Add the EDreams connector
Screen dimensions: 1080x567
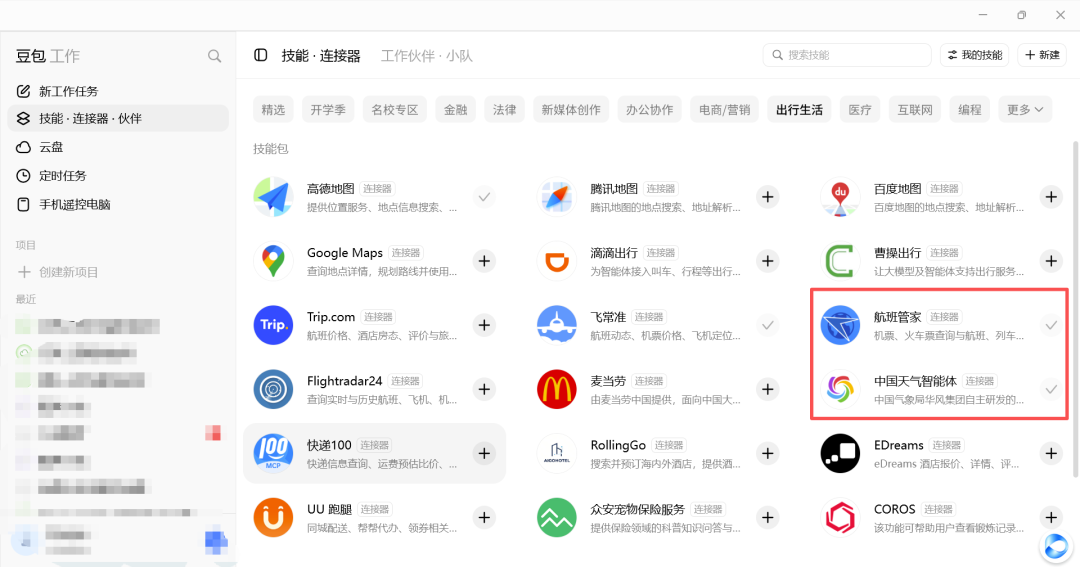pyautogui.click(x=1051, y=453)
